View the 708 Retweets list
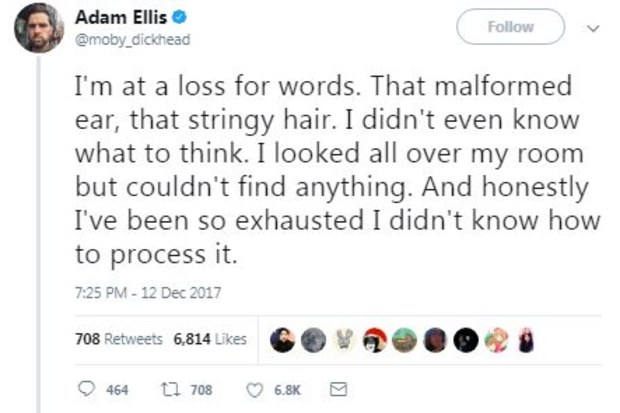Screen dimensions: 620x413 (x=119, y=339)
